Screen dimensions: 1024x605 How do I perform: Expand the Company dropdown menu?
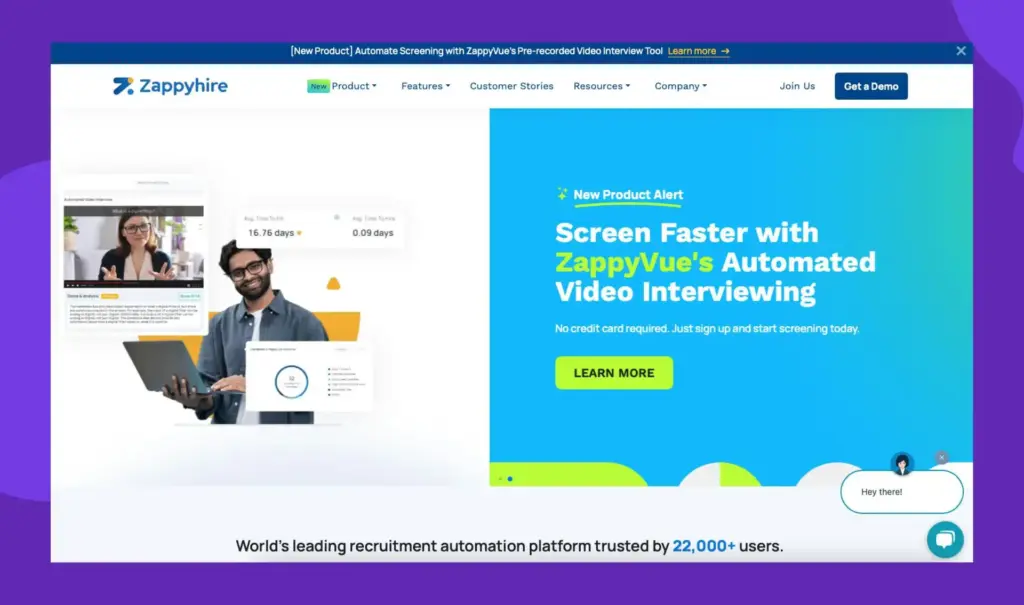pos(680,86)
